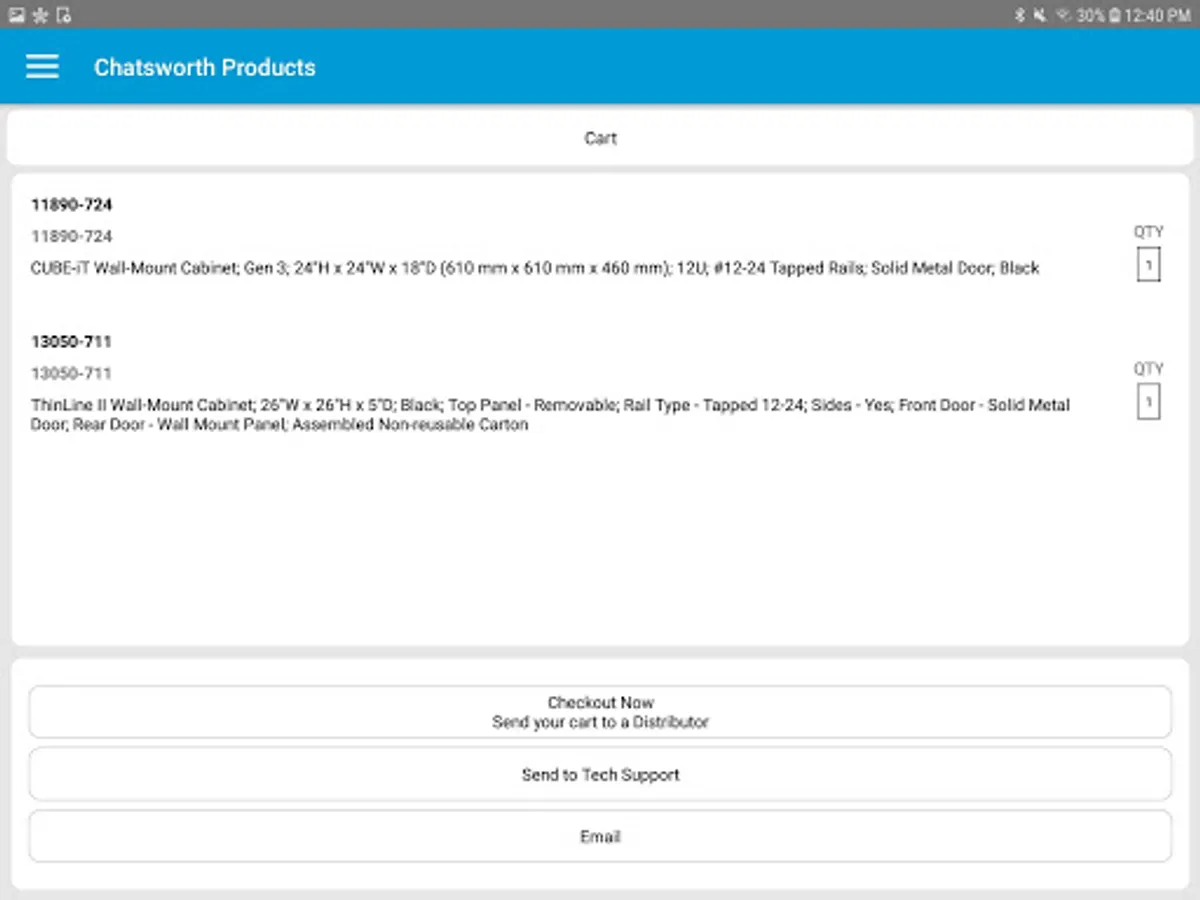Viewport: 1200px width, 900px height.
Task: Tap gray 13050-711 subtitle text
Action: [71, 373]
